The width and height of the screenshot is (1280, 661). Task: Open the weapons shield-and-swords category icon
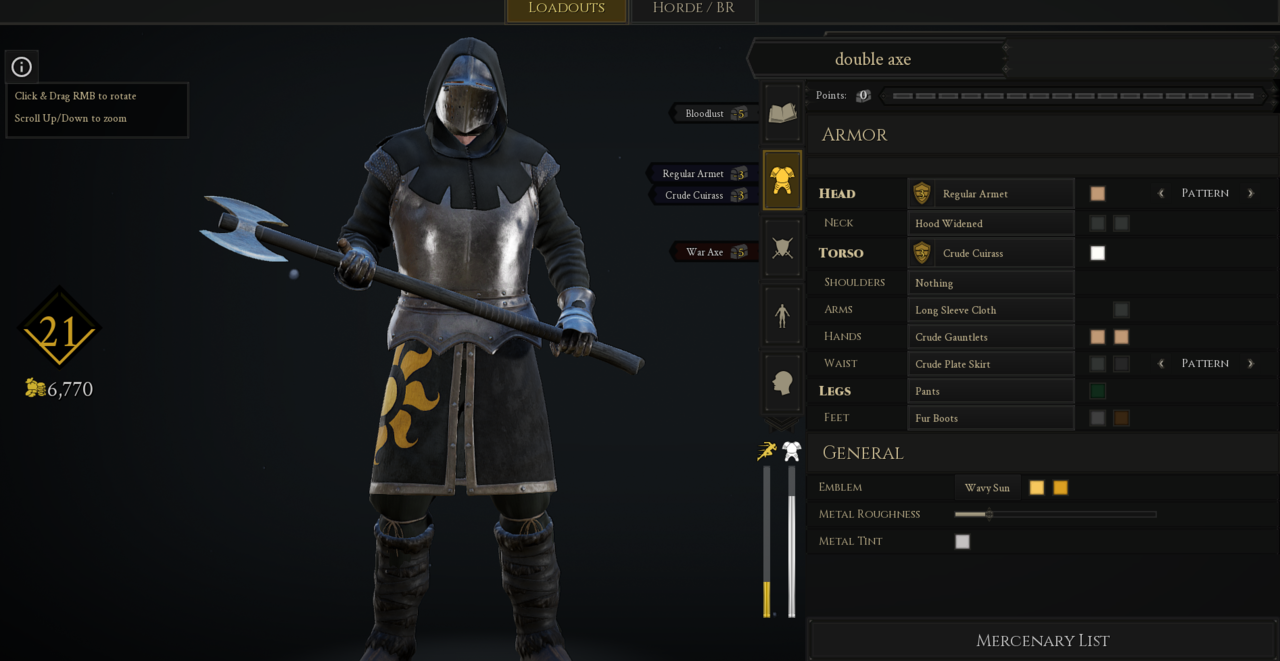pos(782,248)
